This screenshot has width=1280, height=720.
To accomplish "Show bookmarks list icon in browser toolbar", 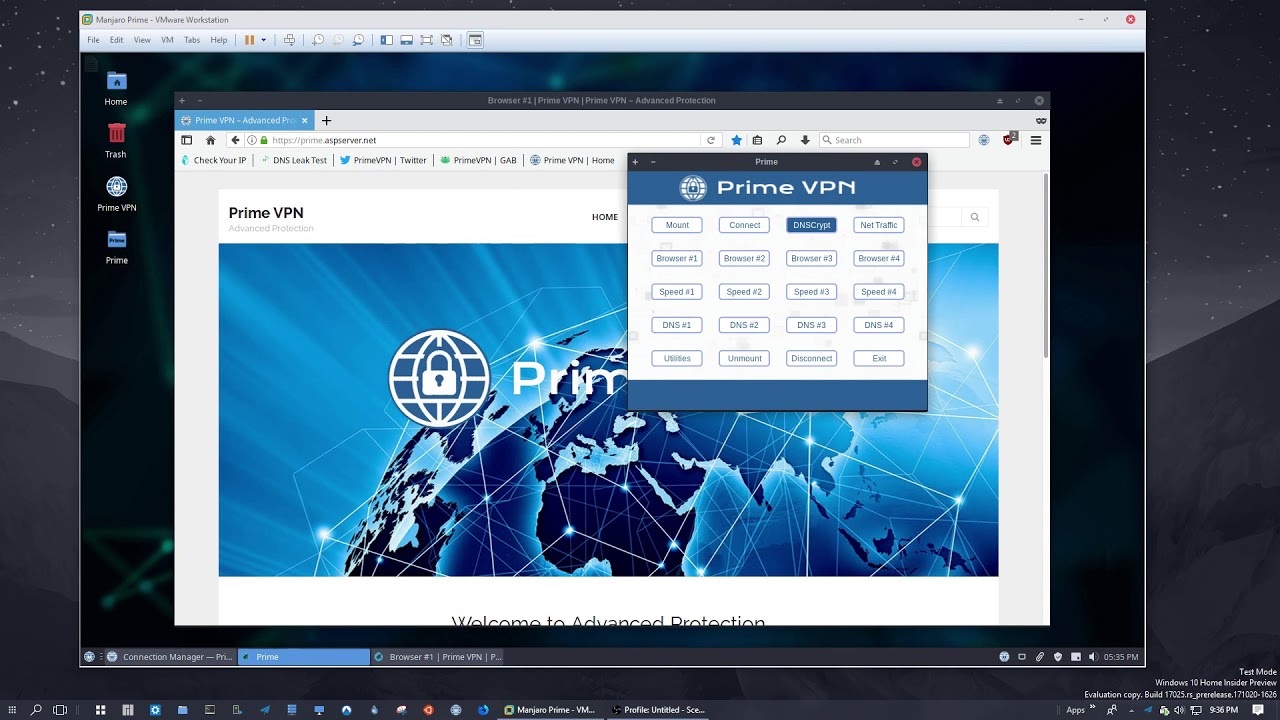I will click(758, 140).
